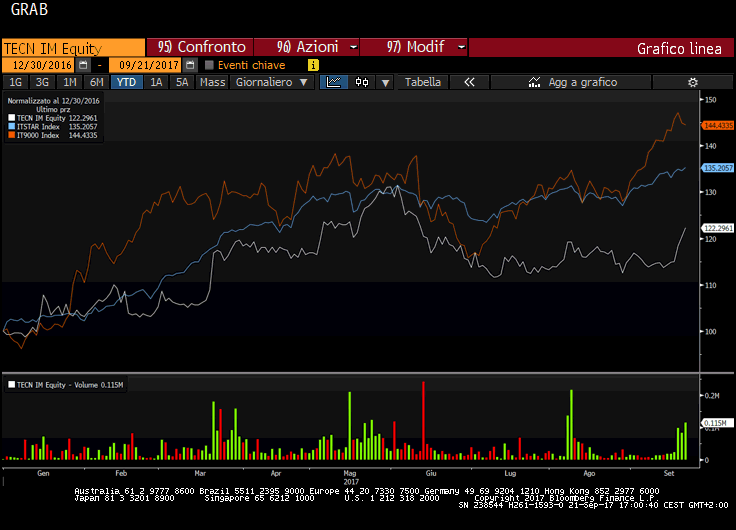Toggle the Eventi chiave checkbox

(209, 65)
